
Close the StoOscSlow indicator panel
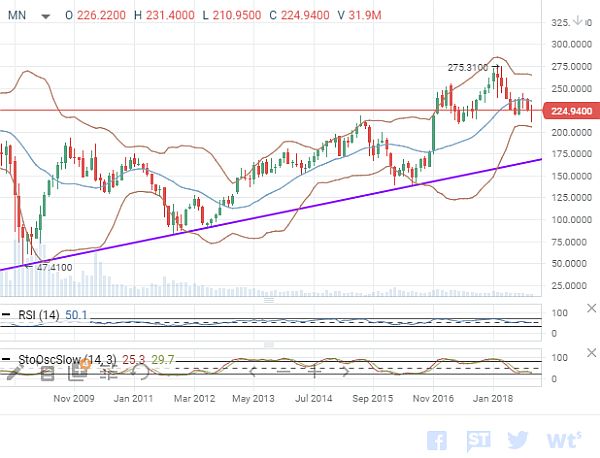[591, 352]
